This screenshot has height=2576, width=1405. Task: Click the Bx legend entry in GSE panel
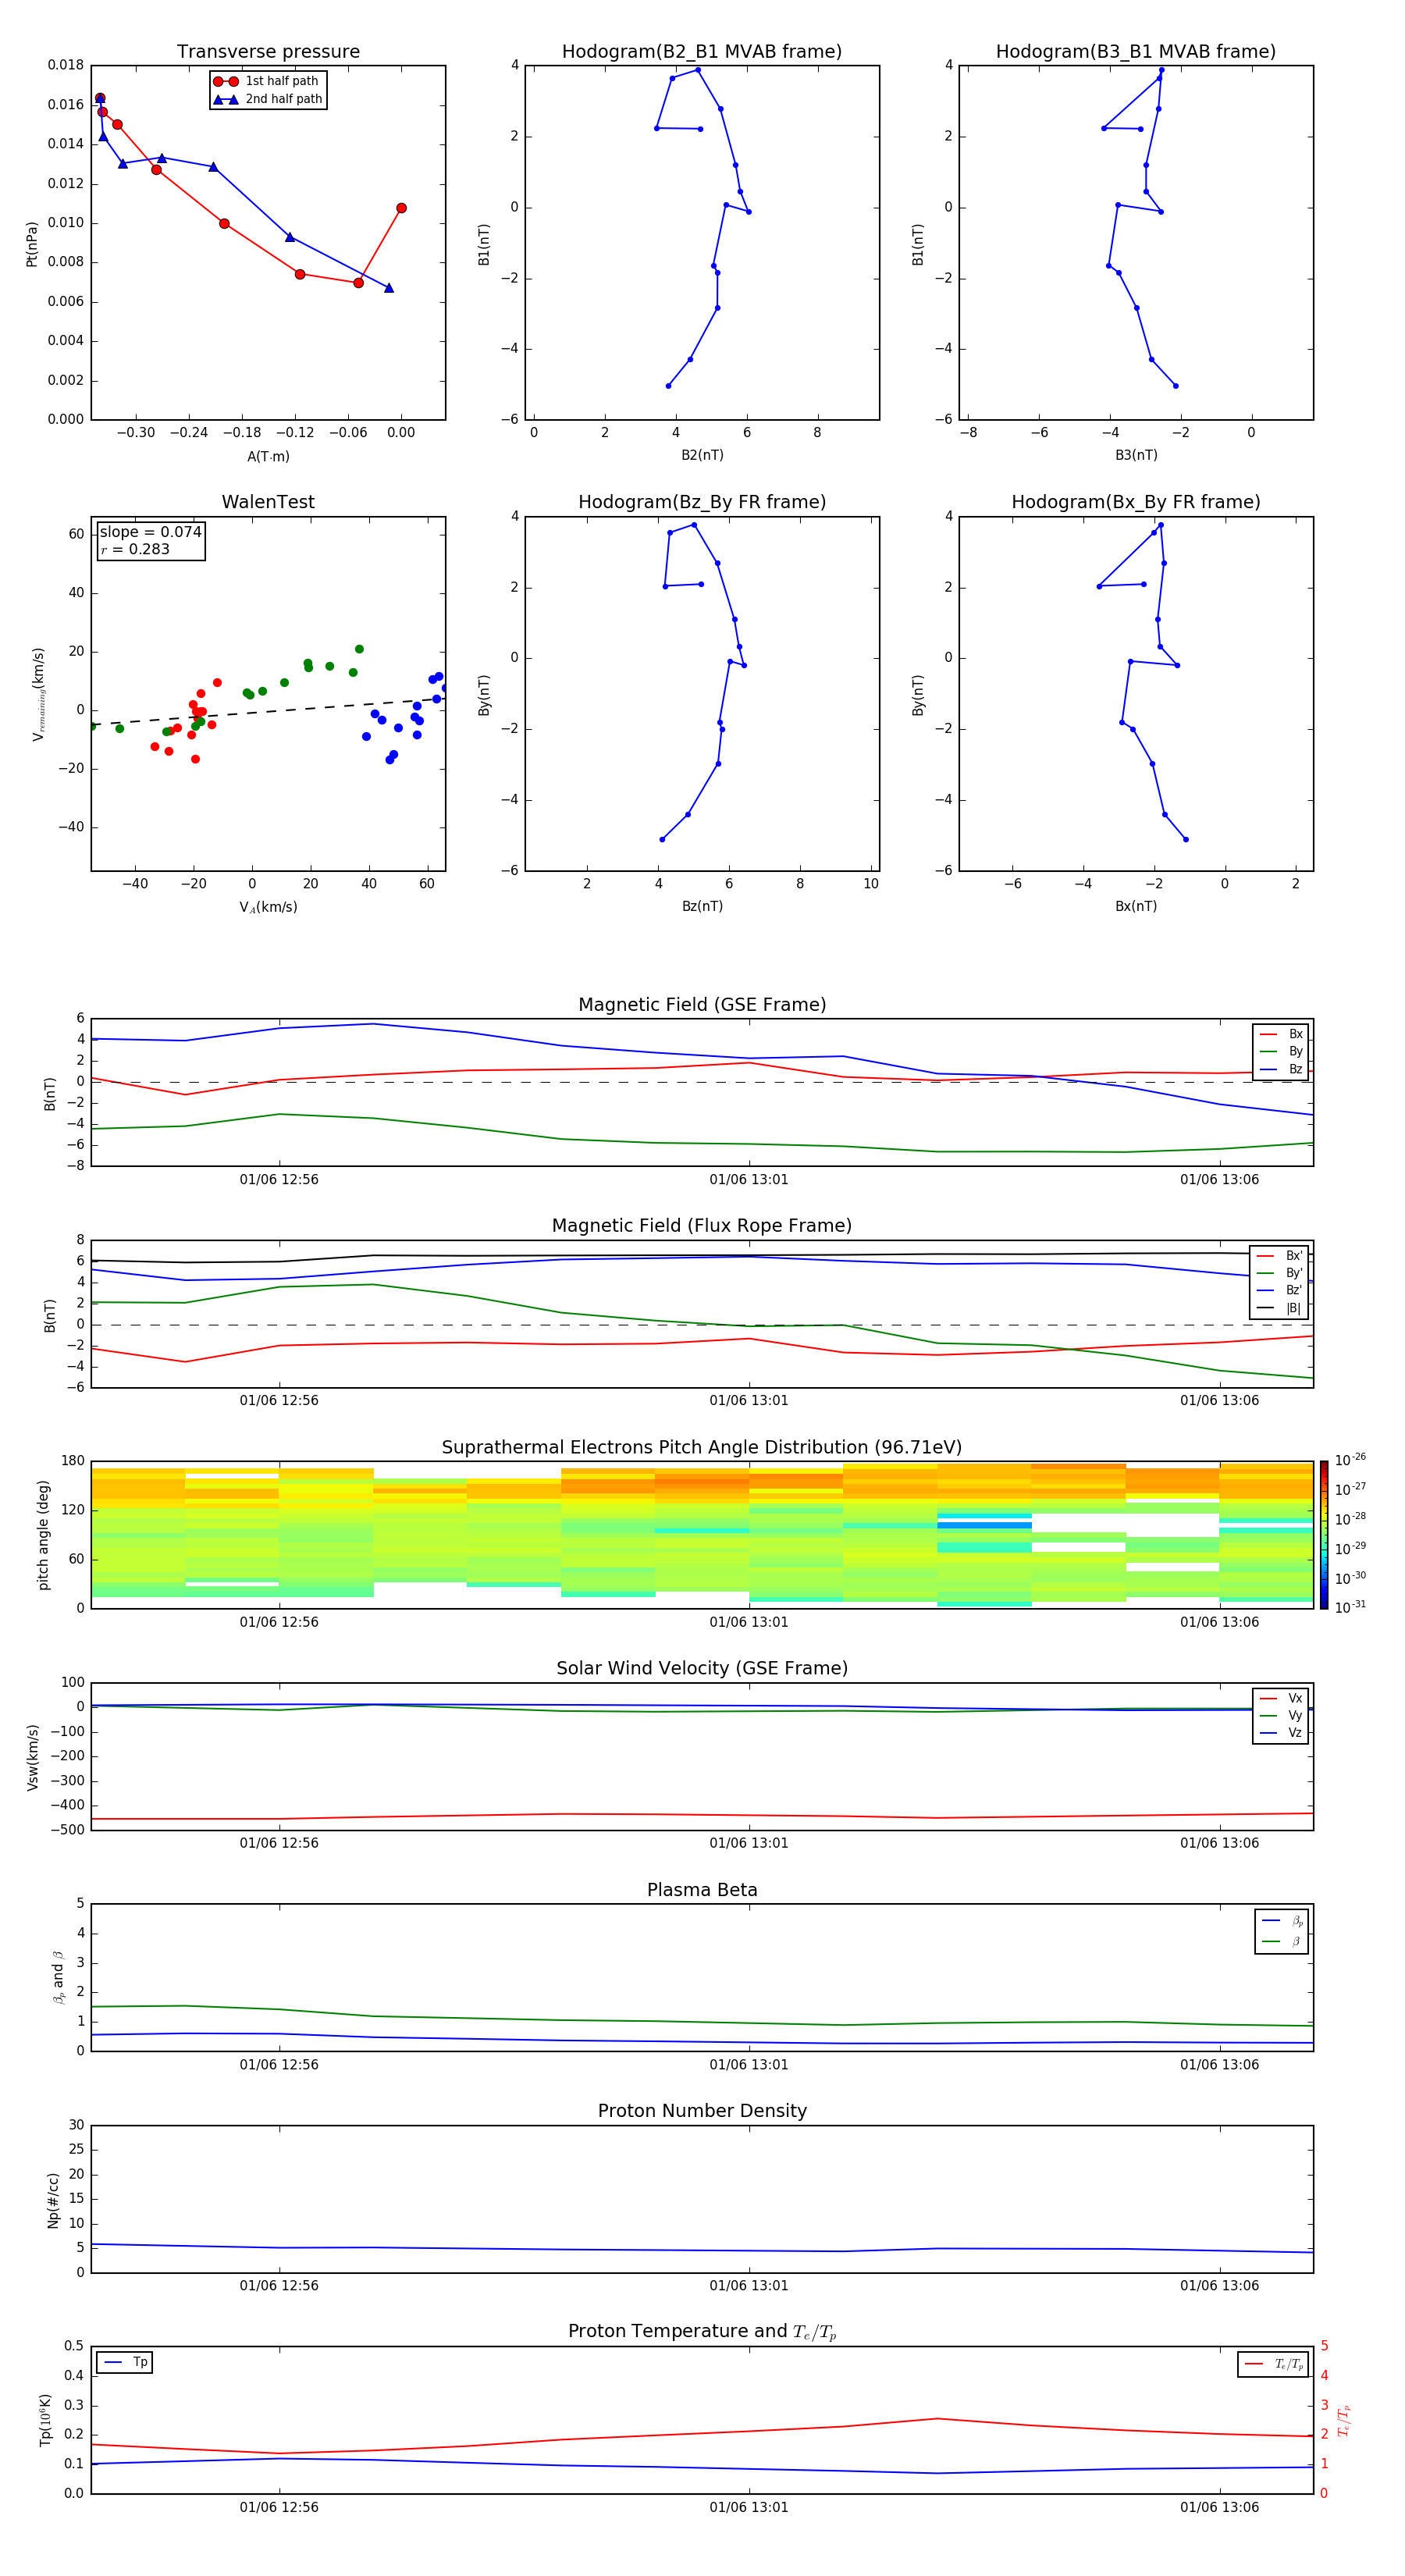[1281, 1034]
